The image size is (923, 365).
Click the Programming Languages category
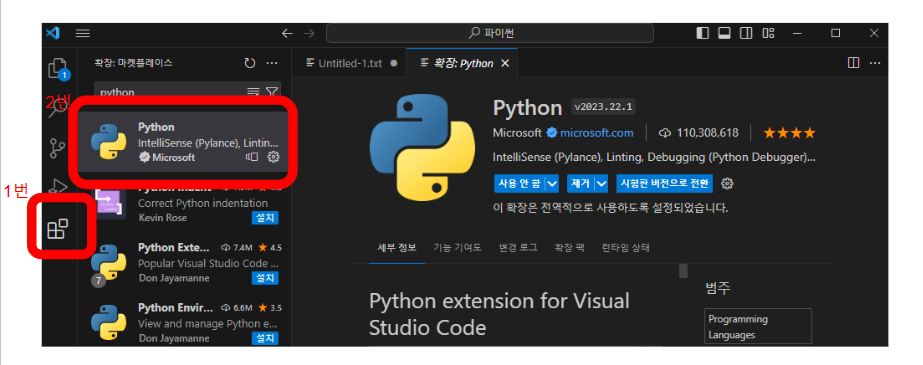click(x=758, y=327)
